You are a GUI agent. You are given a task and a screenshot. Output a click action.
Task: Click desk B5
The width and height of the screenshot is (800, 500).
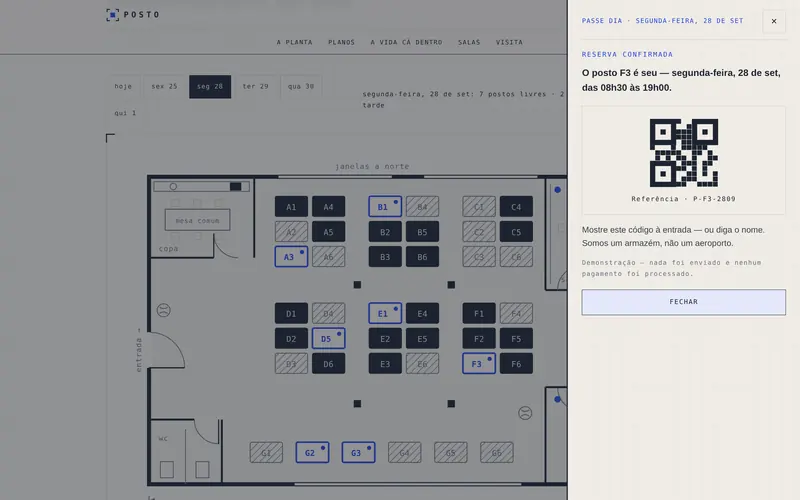422,232
